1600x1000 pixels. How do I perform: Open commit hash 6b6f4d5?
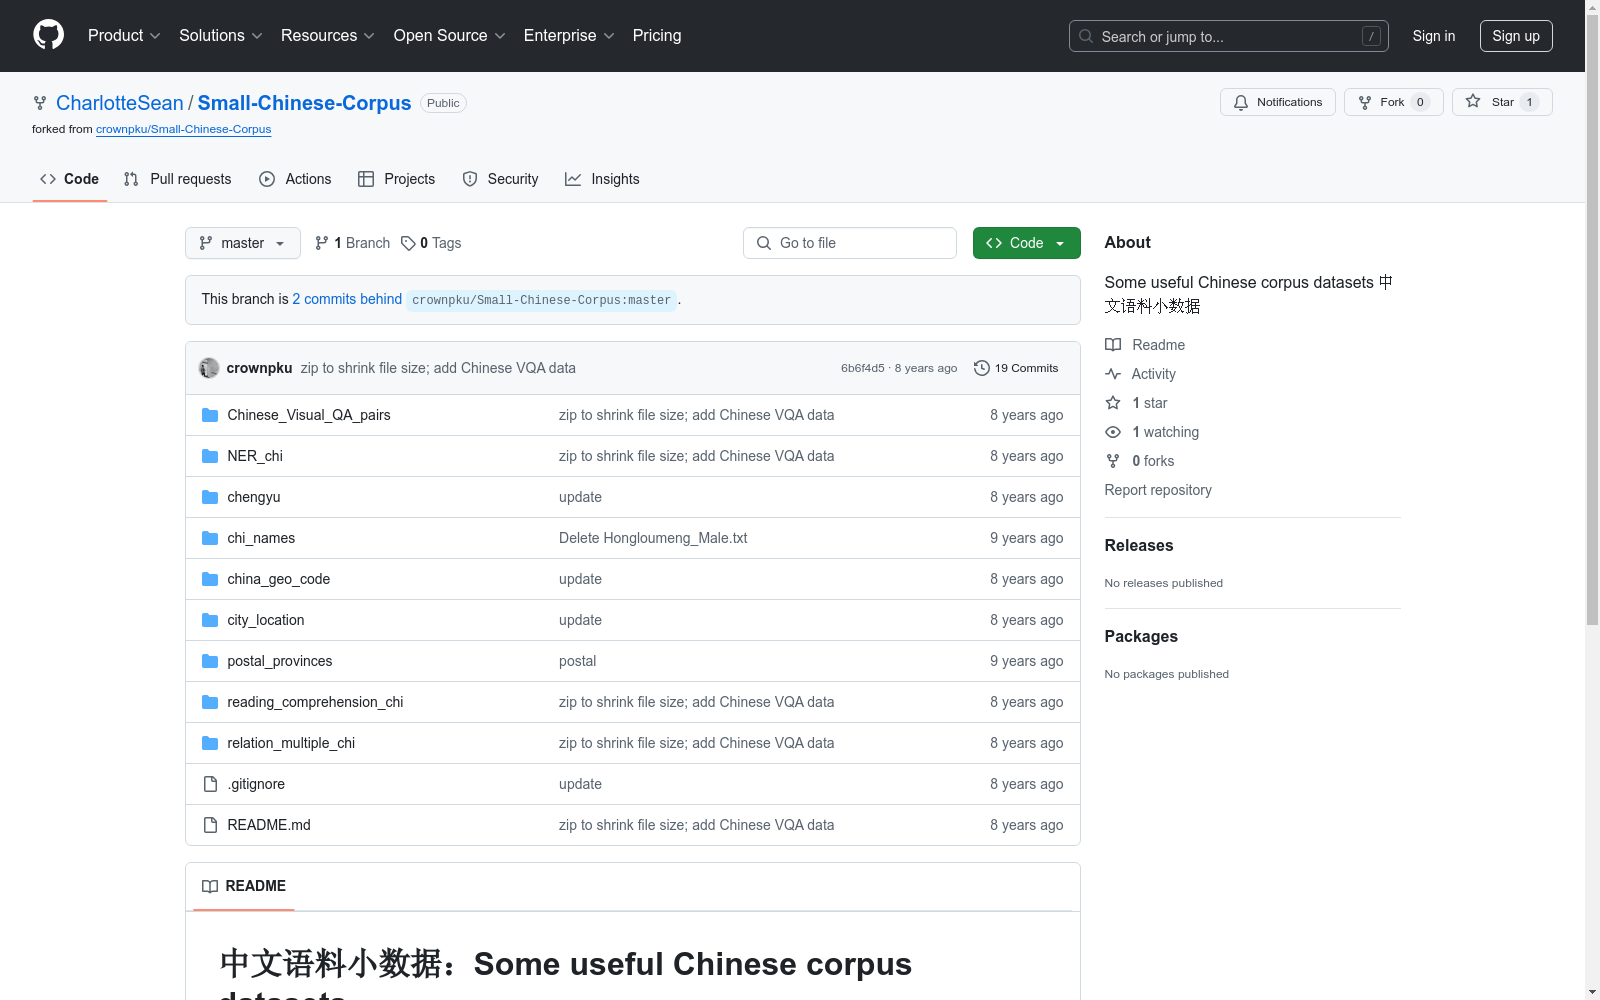[x=863, y=368]
